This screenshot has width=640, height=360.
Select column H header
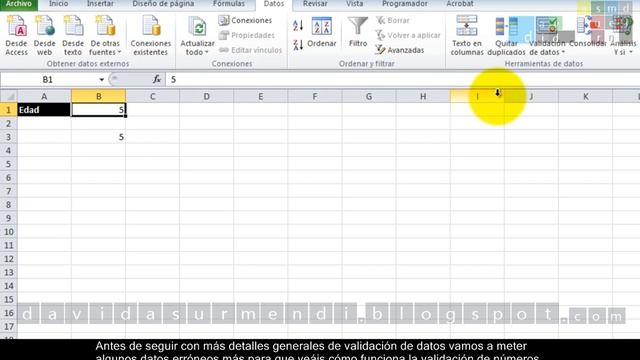pos(423,96)
